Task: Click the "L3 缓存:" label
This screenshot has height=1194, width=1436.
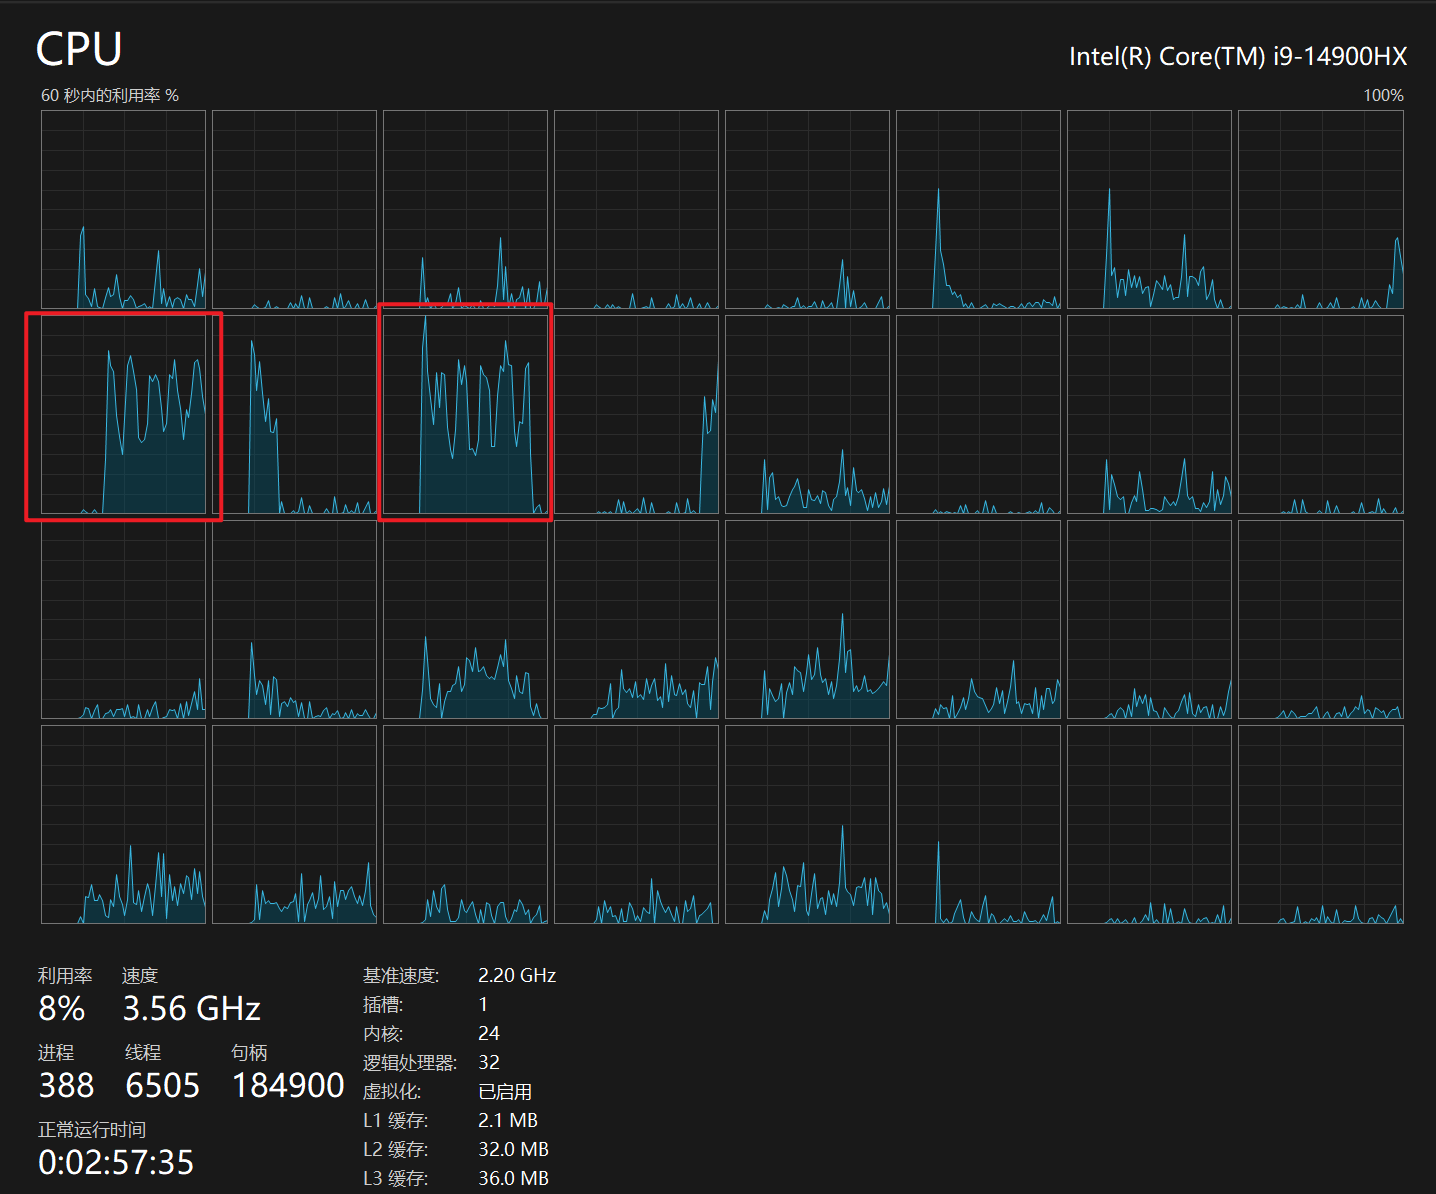Action: pyautogui.click(x=396, y=1178)
